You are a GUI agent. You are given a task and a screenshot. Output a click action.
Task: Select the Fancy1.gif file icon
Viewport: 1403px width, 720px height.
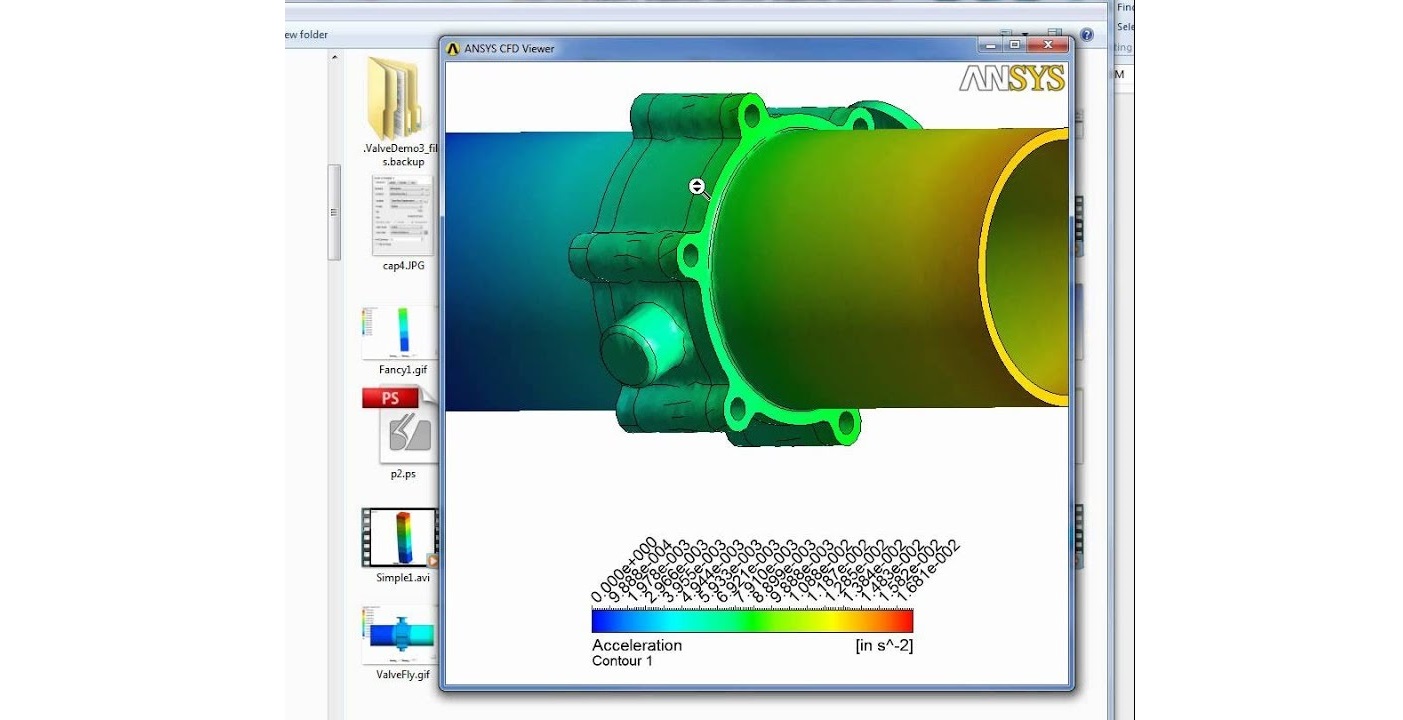tap(400, 333)
